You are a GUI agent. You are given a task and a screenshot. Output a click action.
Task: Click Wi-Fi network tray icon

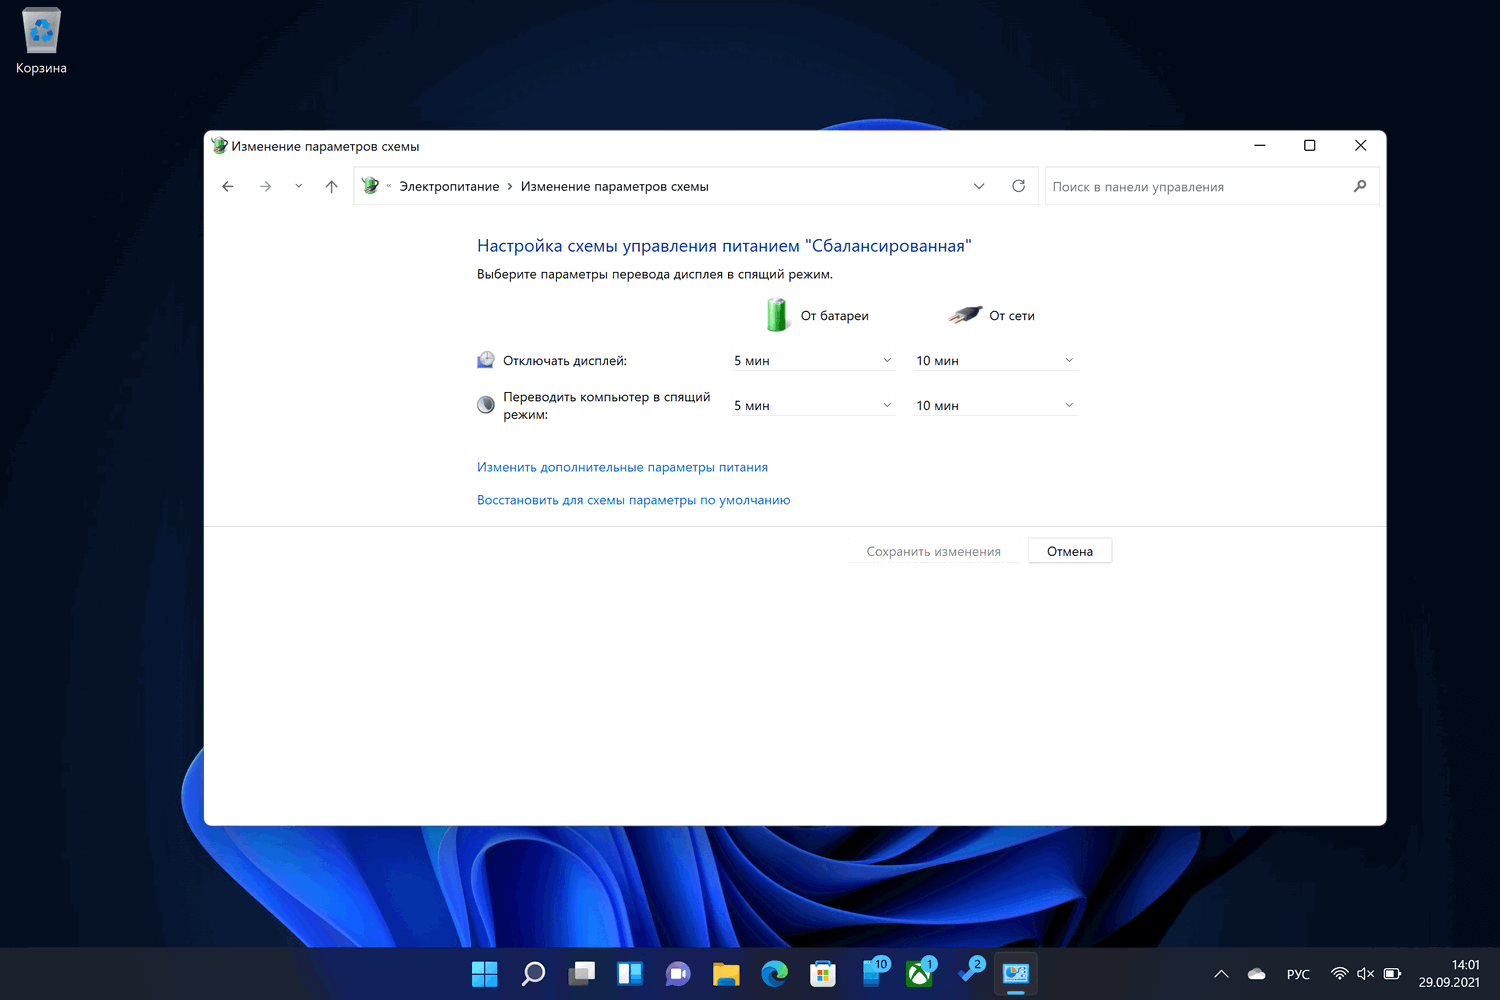(x=1340, y=973)
